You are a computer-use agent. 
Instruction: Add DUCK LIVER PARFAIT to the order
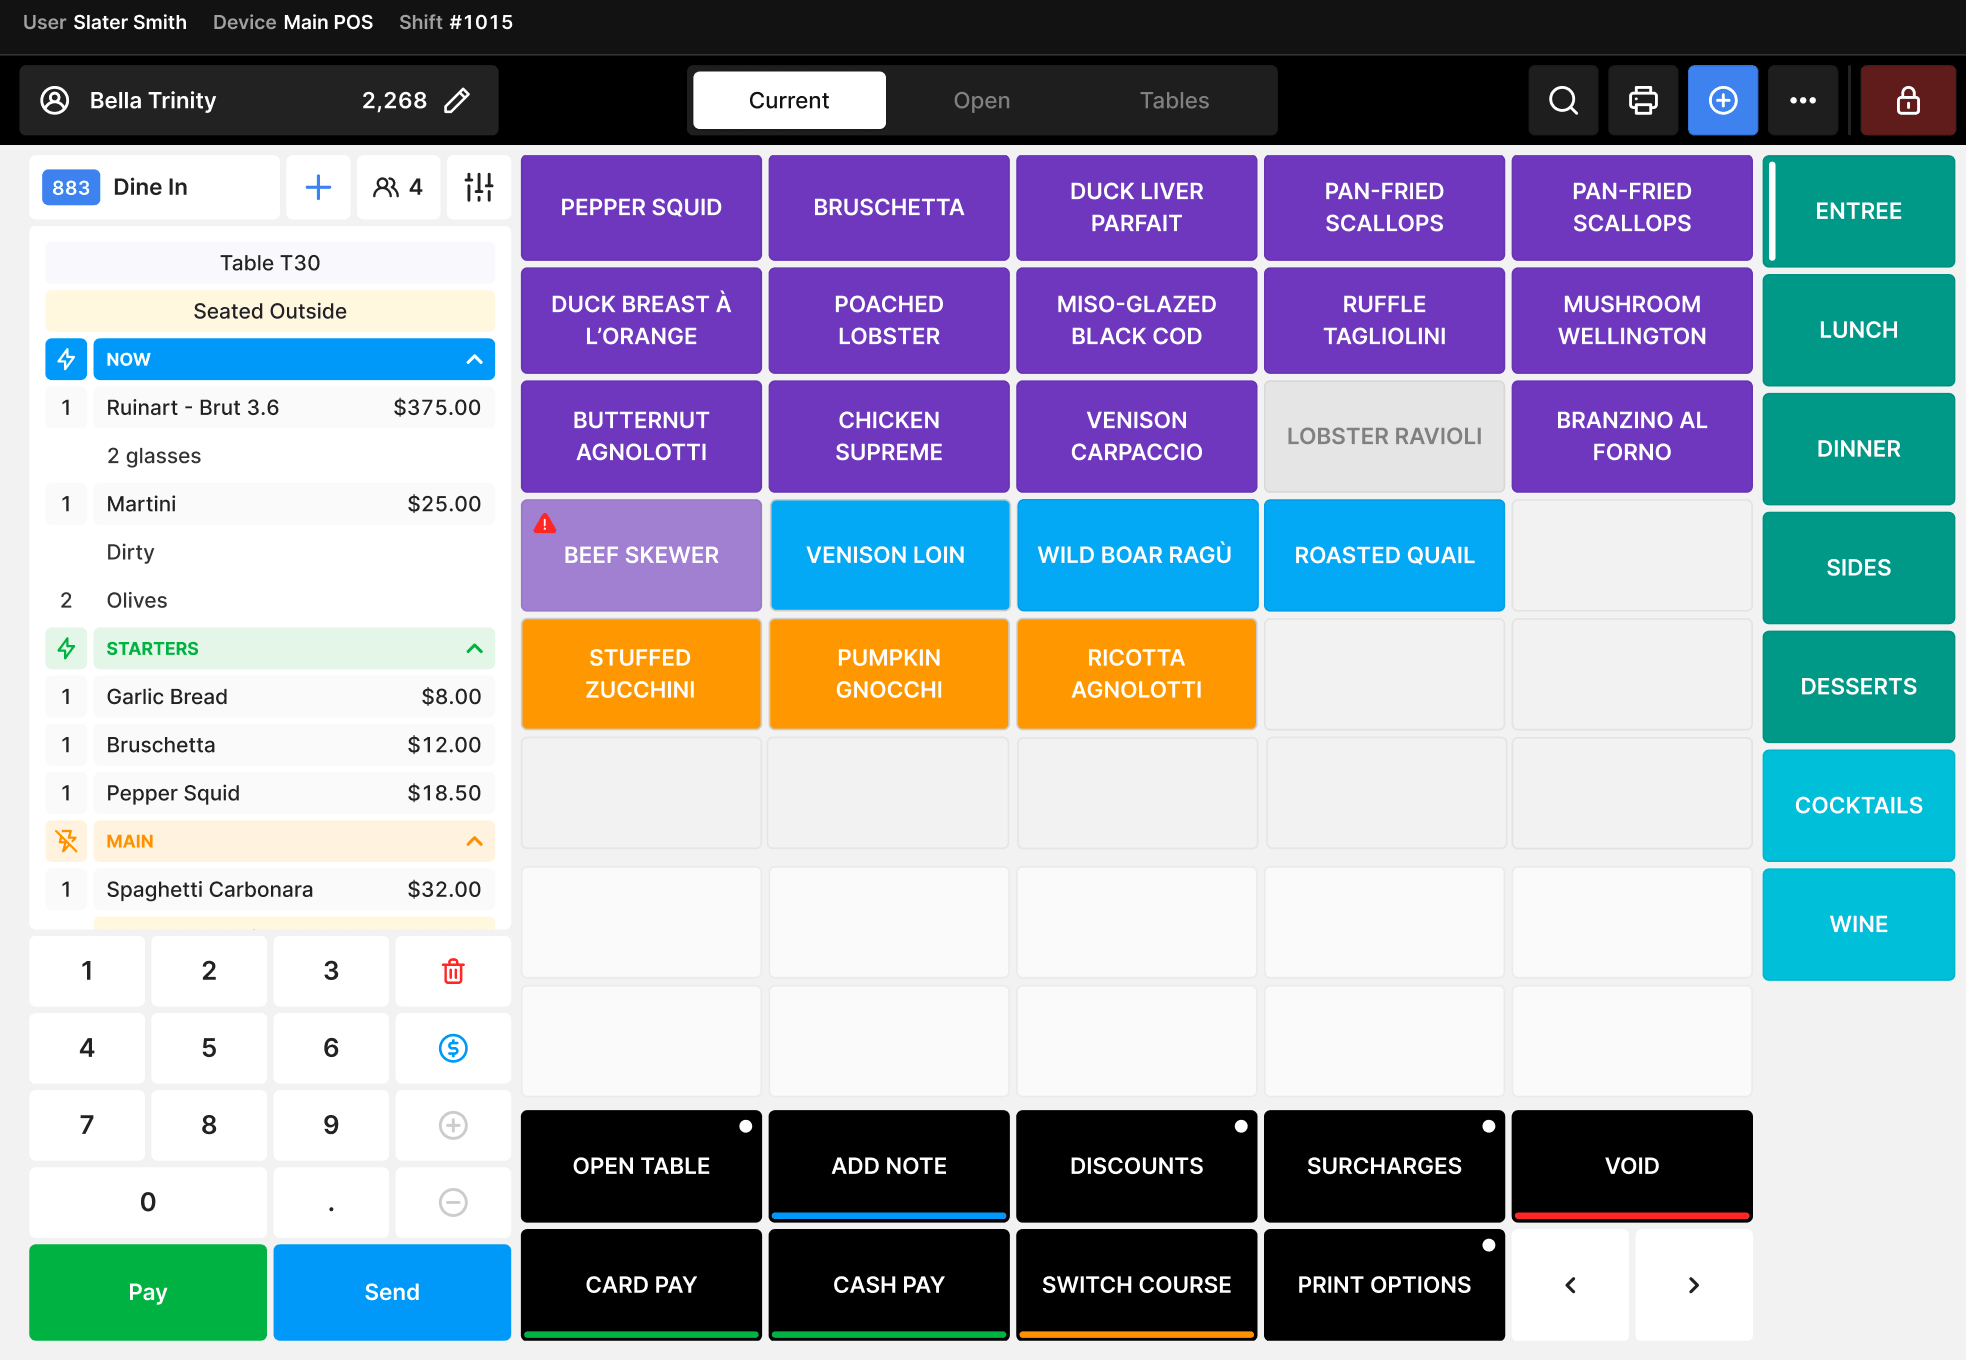point(1137,207)
